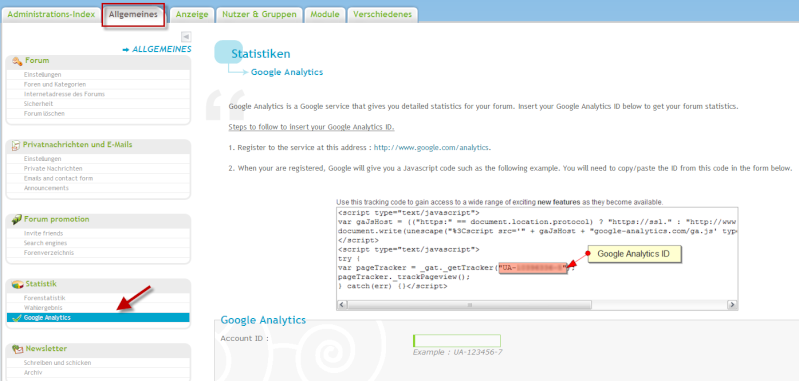The image size is (799, 381).
Task: Open the Anzeige tab
Action: (192, 14)
